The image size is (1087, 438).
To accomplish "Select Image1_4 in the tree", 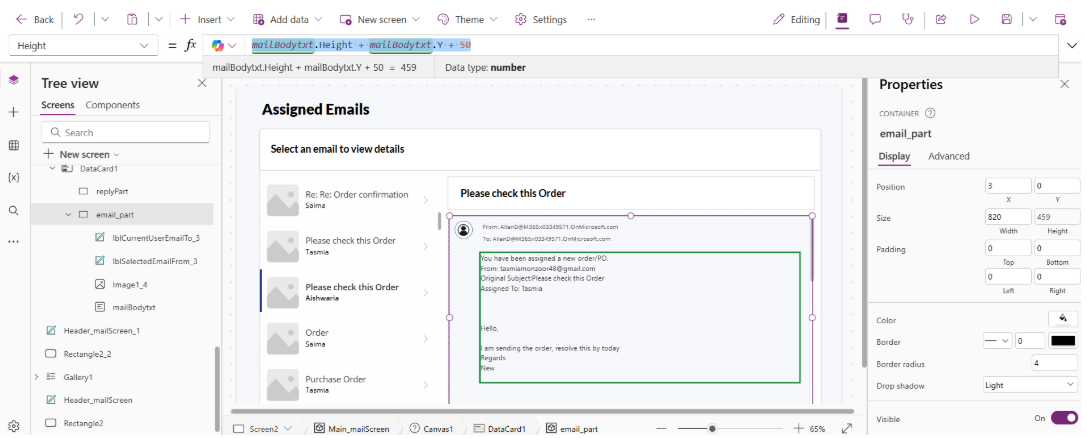I will [x=129, y=284].
